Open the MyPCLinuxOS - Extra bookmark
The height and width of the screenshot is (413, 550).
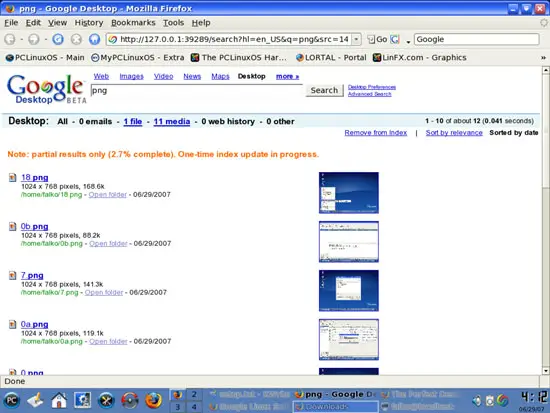138,58
